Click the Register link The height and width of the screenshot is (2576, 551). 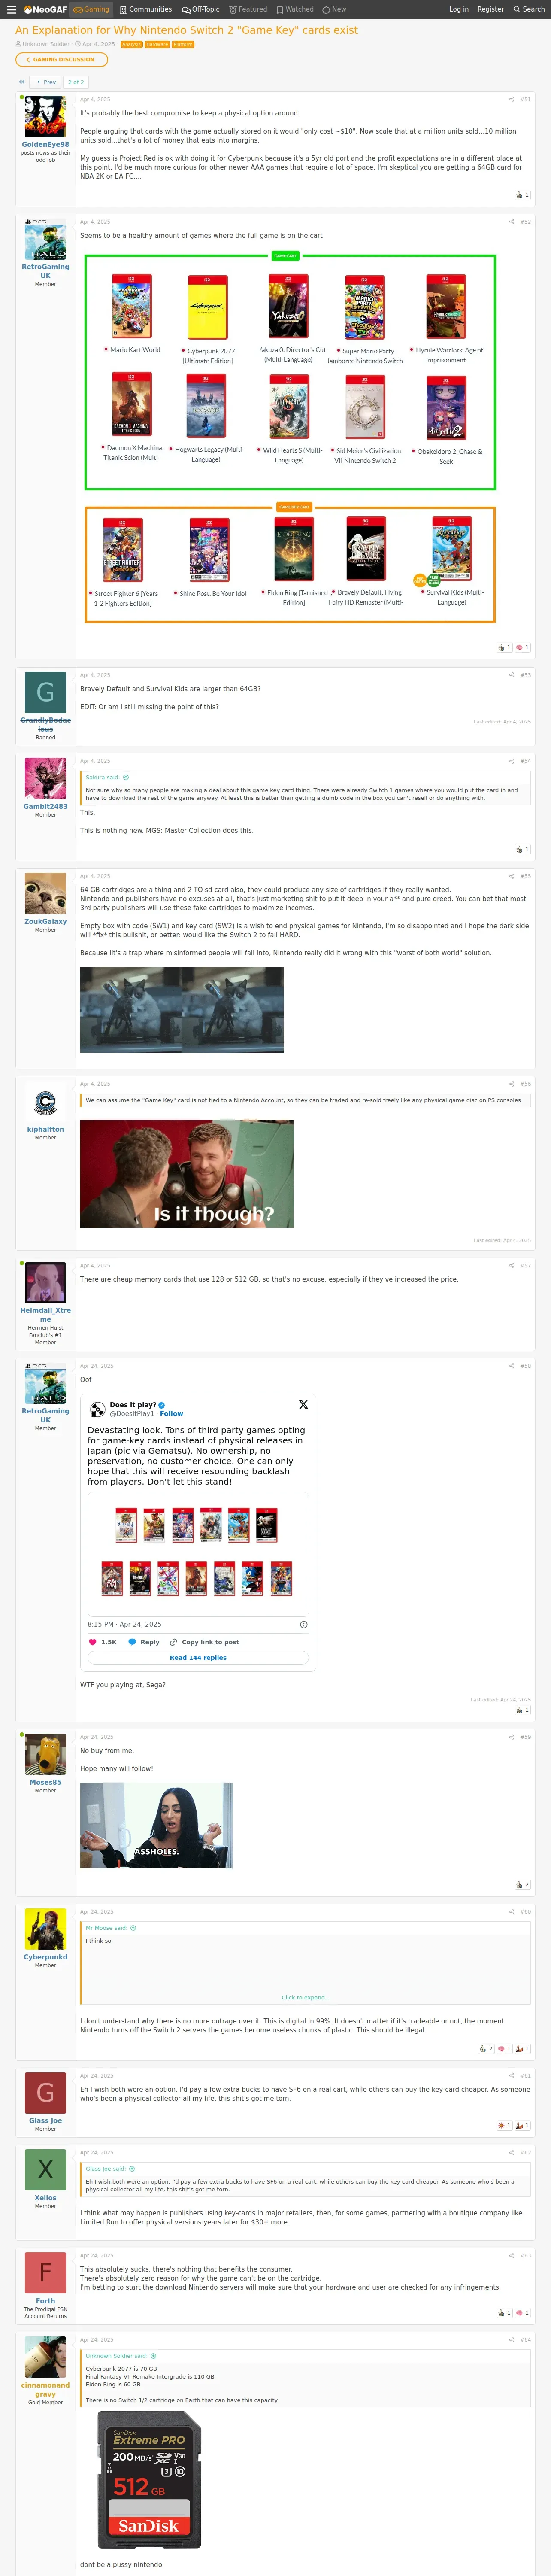point(490,9)
